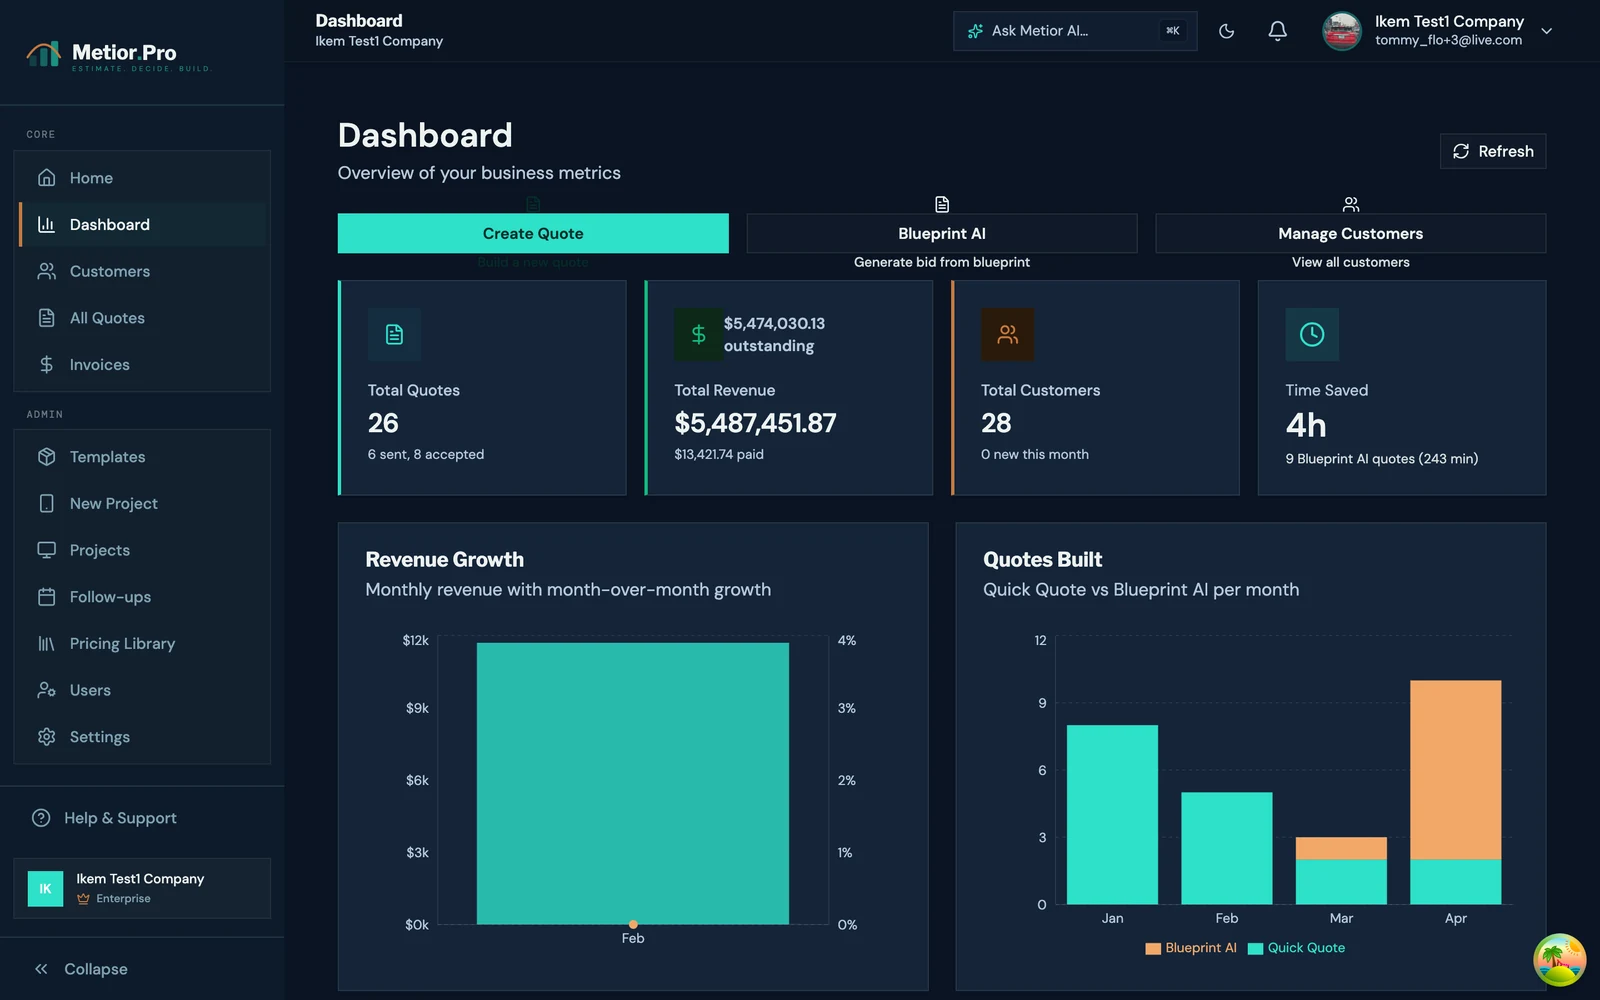Go to All Quotes
The width and height of the screenshot is (1600, 1000).
coord(142,318)
